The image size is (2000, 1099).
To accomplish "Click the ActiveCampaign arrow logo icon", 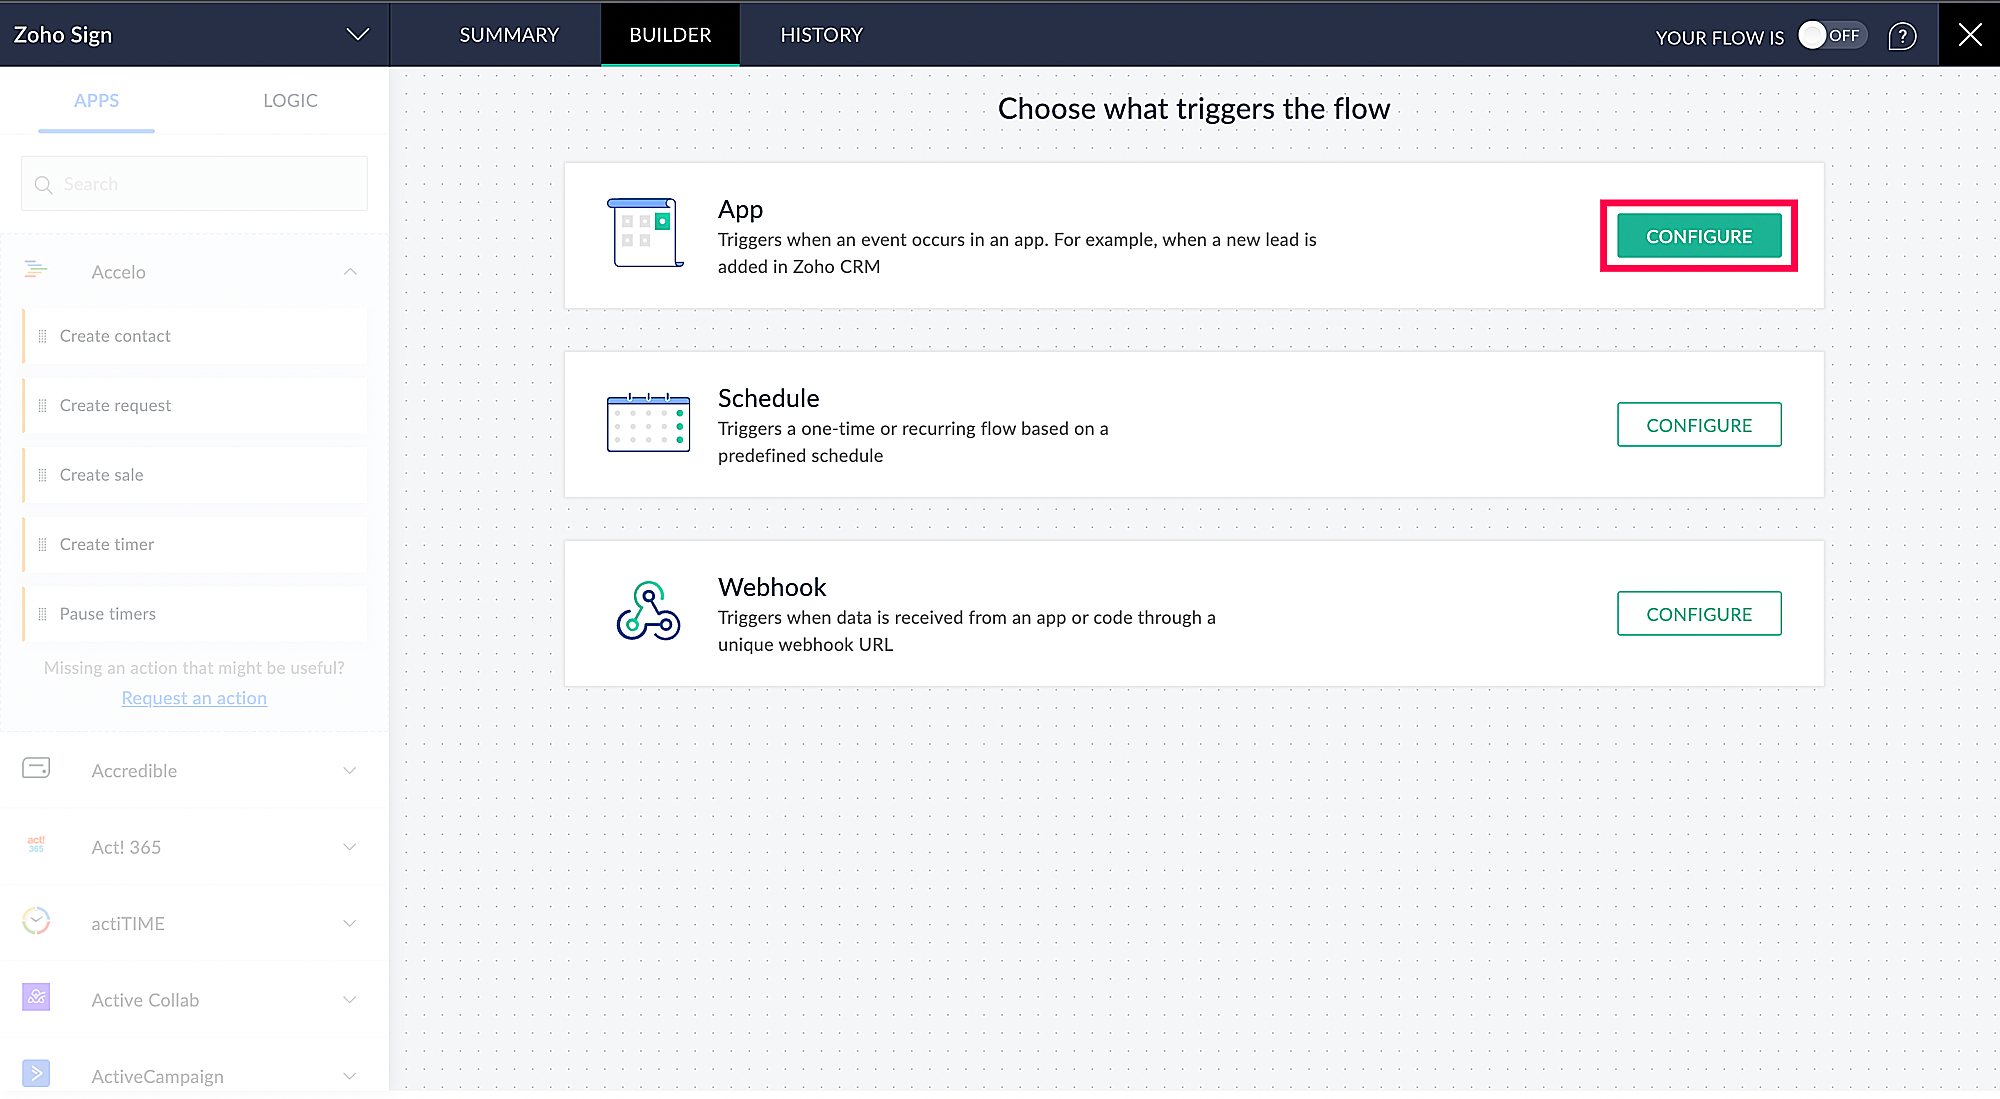I will tap(36, 1074).
